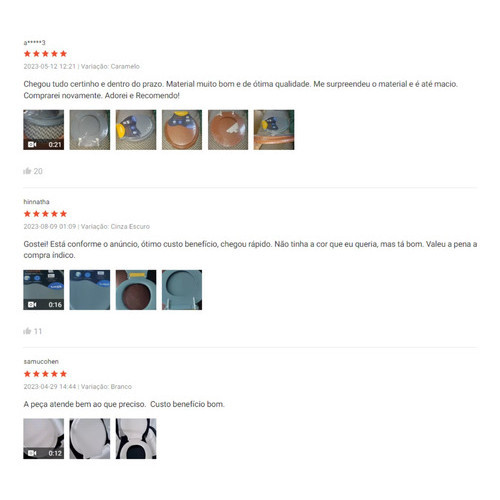Play the 0:16 video in hinnatha's review
This screenshot has height=500, width=500.
[44, 290]
